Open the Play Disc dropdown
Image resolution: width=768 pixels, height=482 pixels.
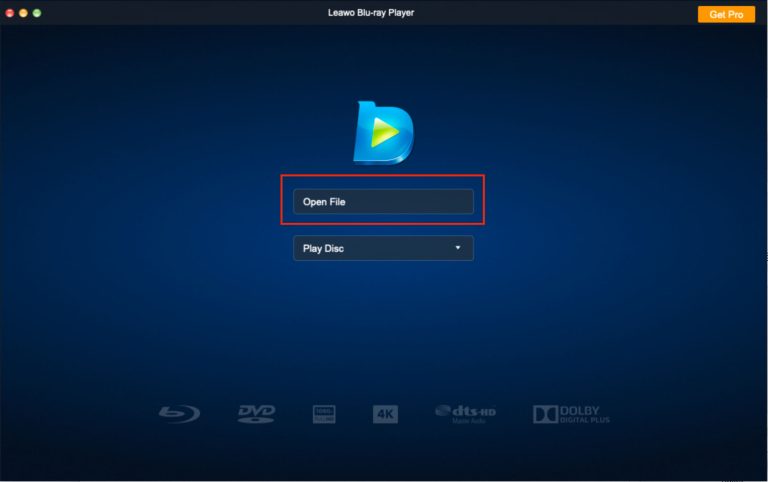point(383,248)
